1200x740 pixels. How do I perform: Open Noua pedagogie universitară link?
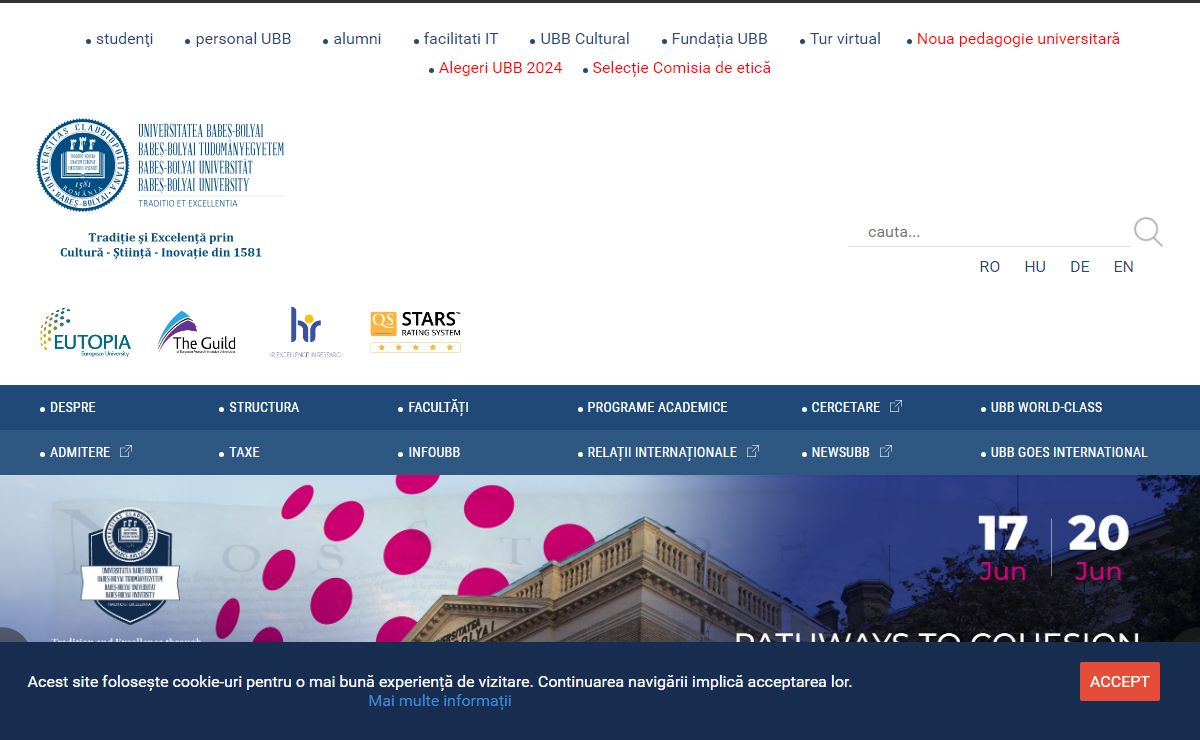point(1018,39)
